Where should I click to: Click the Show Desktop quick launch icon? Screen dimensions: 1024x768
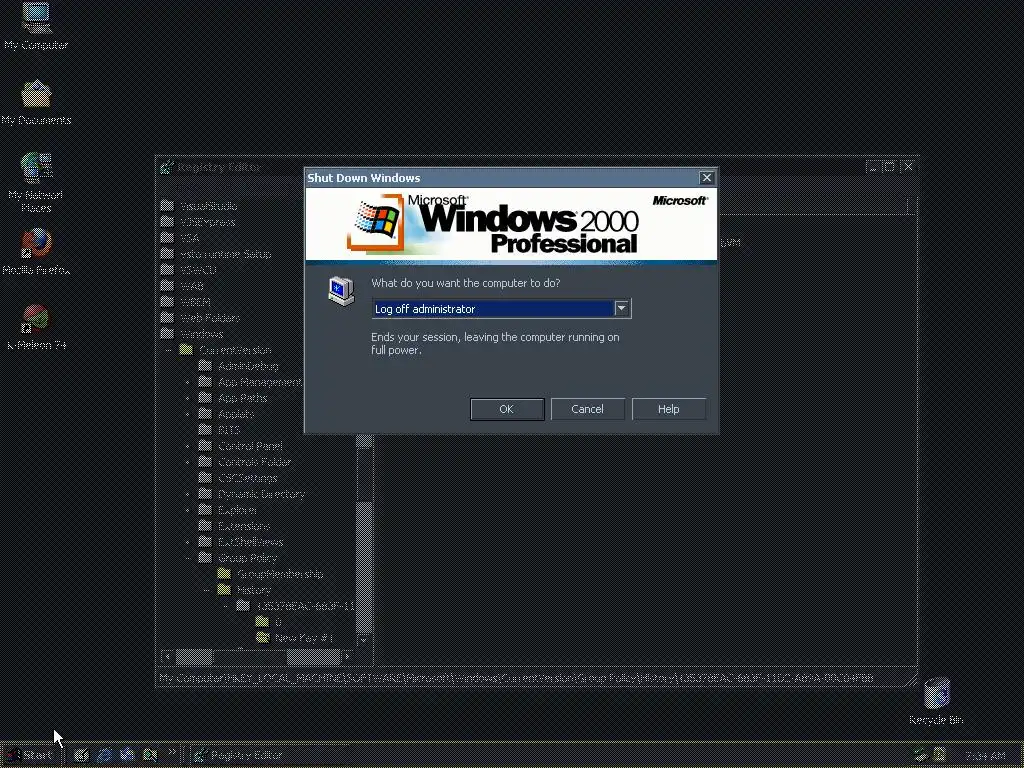tap(81, 755)
